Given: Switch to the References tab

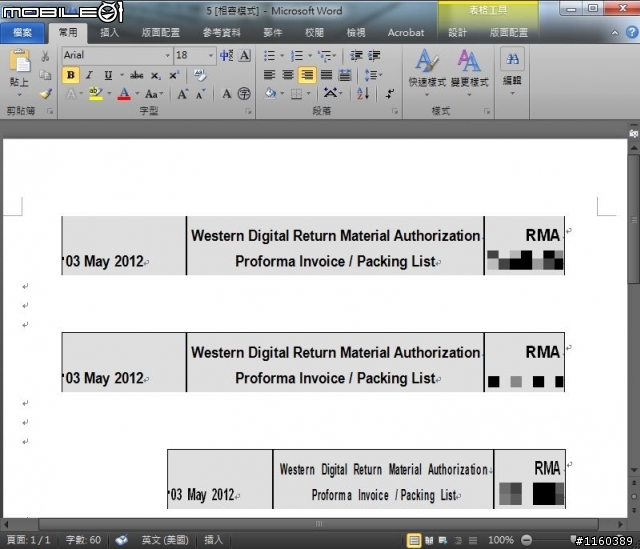Looking at the screenshot, I should pyautogui.click(x=222, y=33).
